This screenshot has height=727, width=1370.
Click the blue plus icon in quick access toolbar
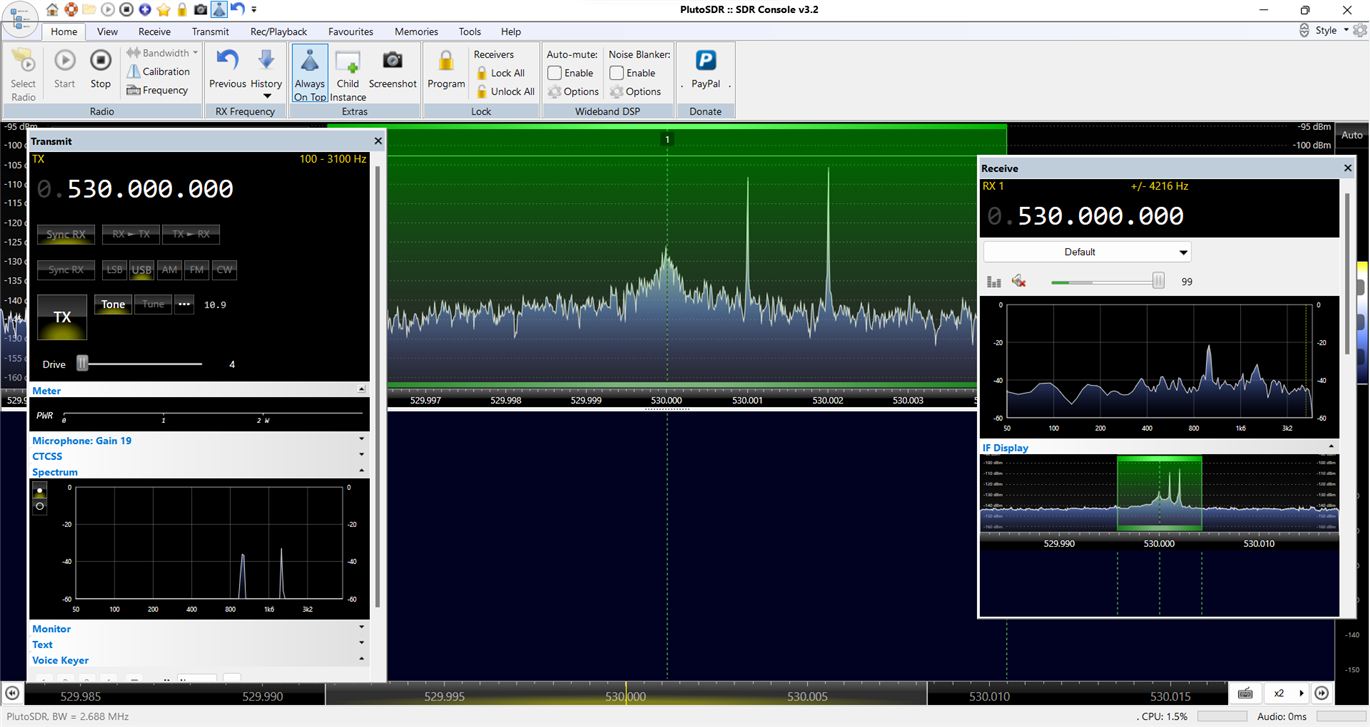(145, 10)
